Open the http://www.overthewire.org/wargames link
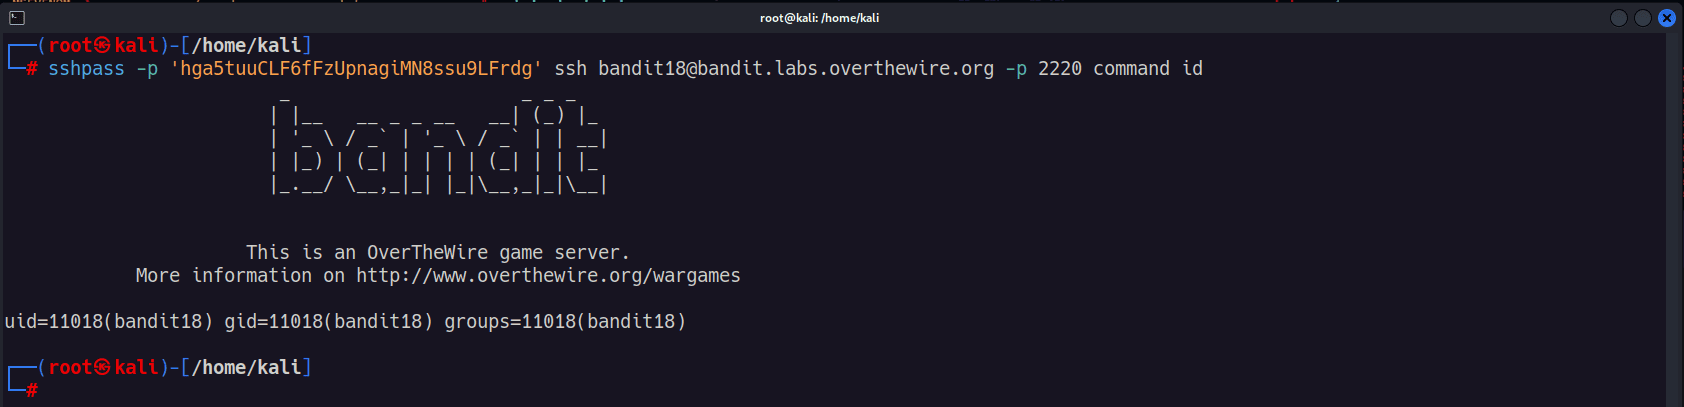This screenshot has height=407, width=1684. (x=548, y=276)
